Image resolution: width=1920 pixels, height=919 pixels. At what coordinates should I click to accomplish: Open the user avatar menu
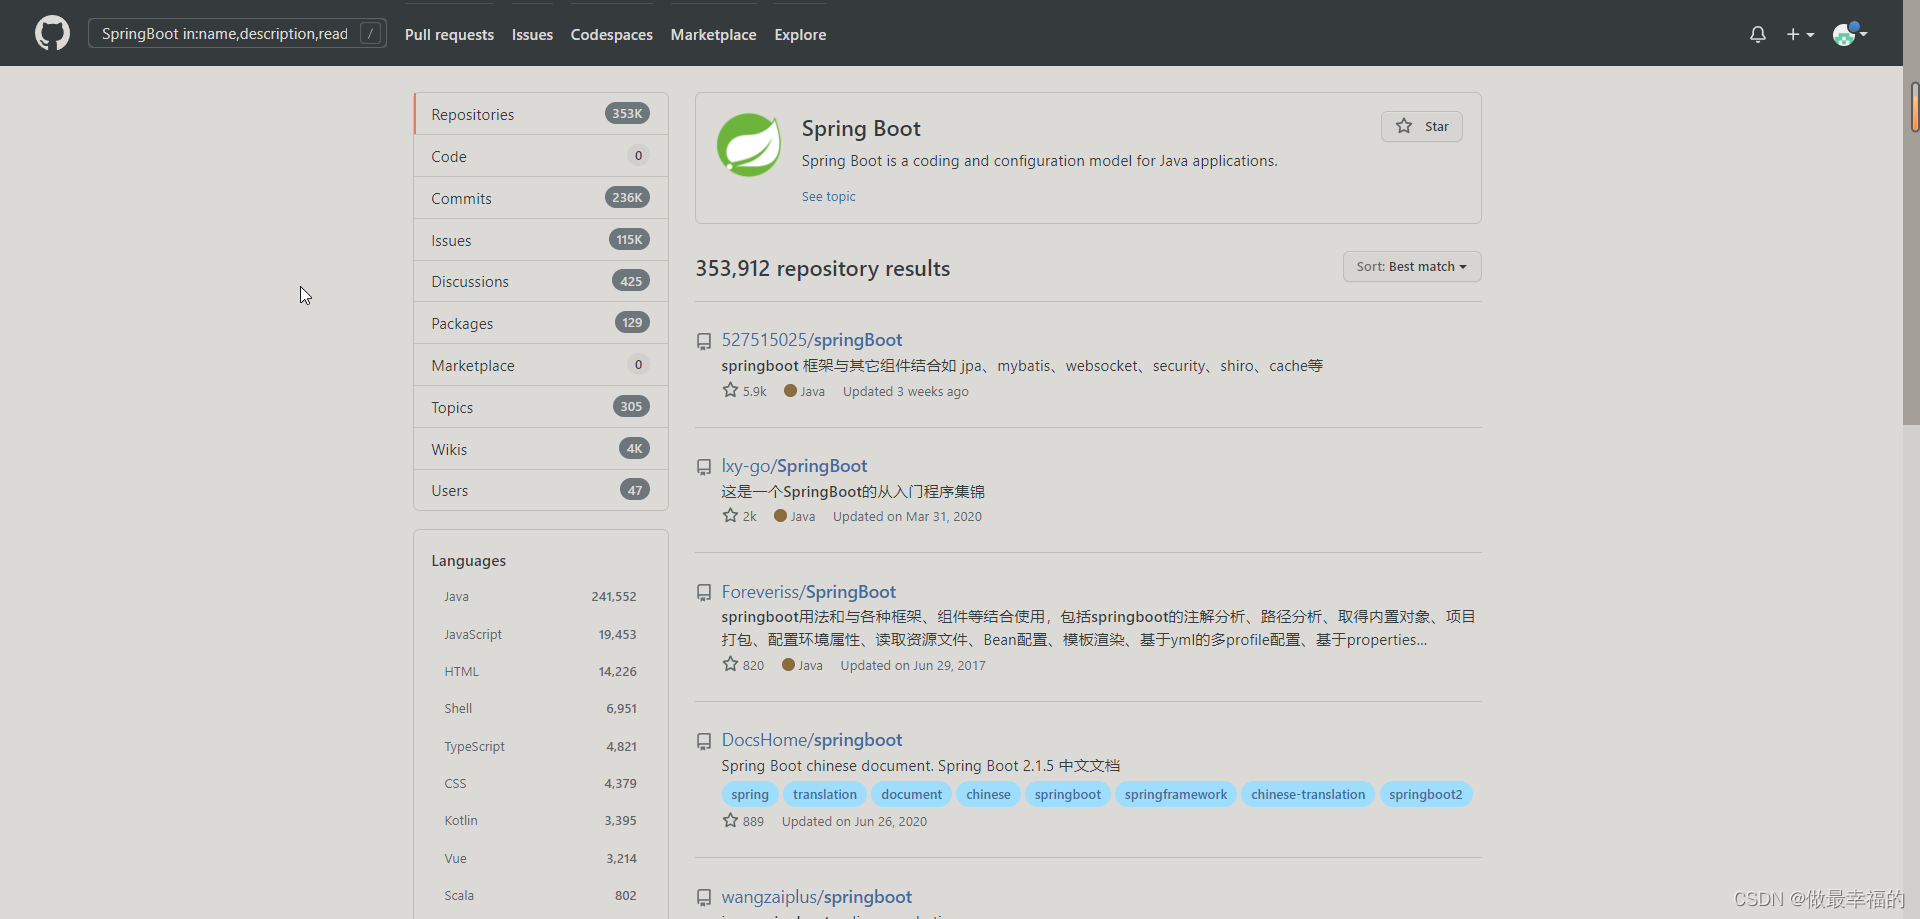point(1849,34)
